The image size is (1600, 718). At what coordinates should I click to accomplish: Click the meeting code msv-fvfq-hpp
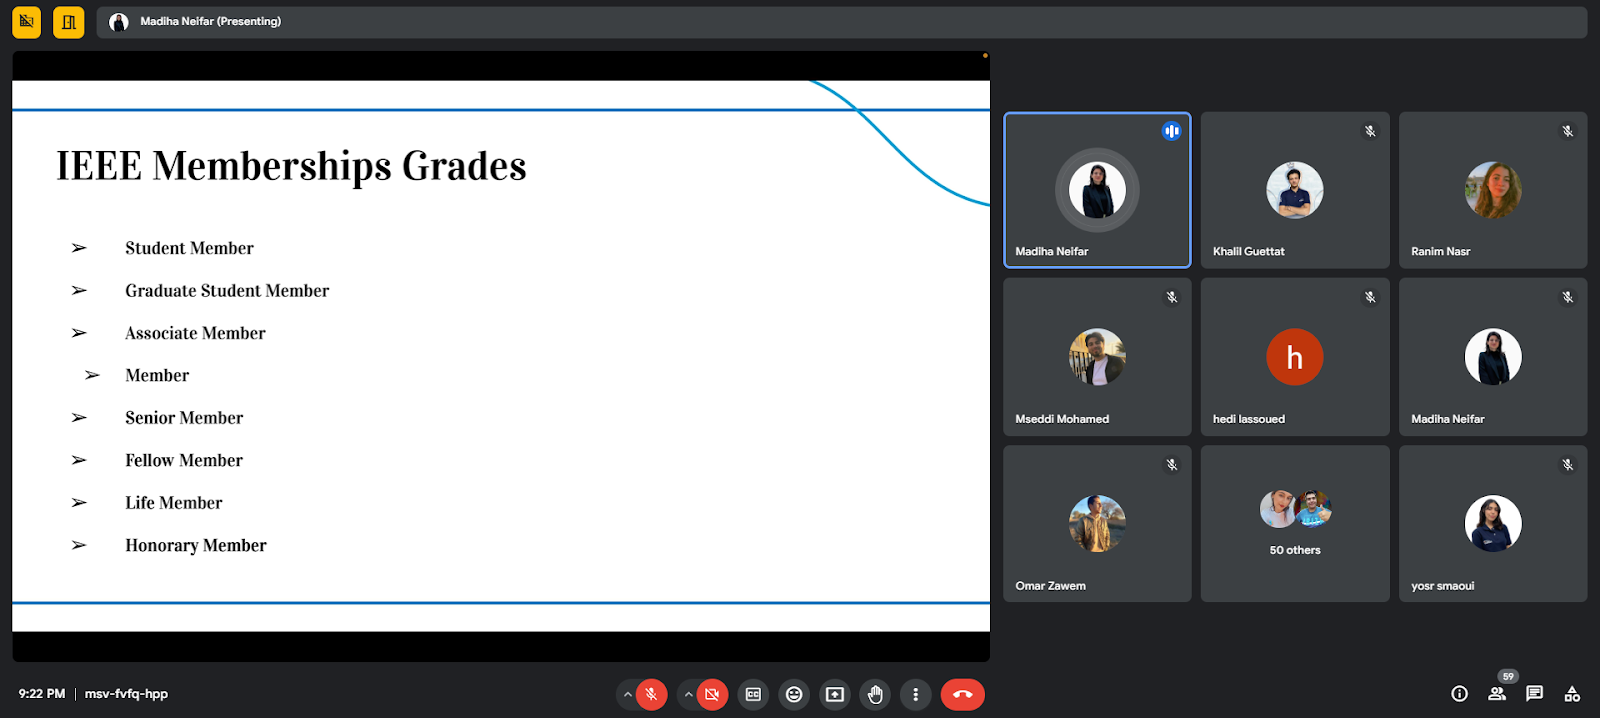click(126, 694)
